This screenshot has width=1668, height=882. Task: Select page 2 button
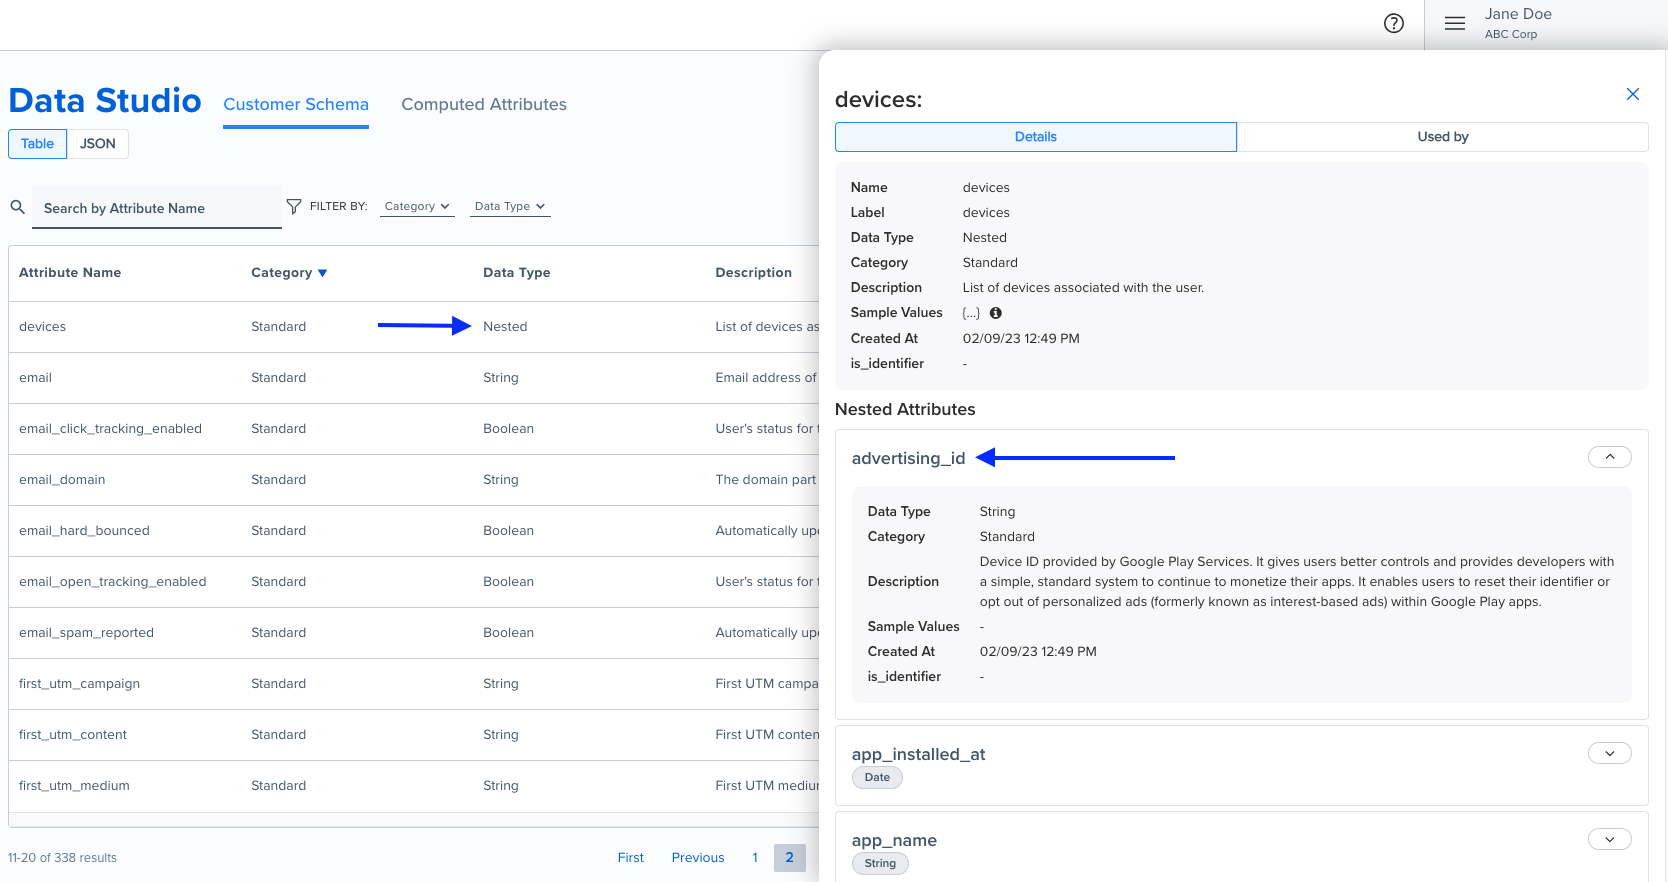(x=789, y=857)
